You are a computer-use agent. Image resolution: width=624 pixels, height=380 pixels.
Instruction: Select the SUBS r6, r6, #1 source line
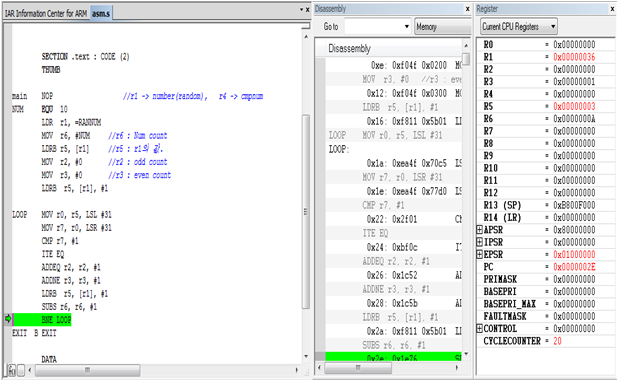tap(69, 307)
